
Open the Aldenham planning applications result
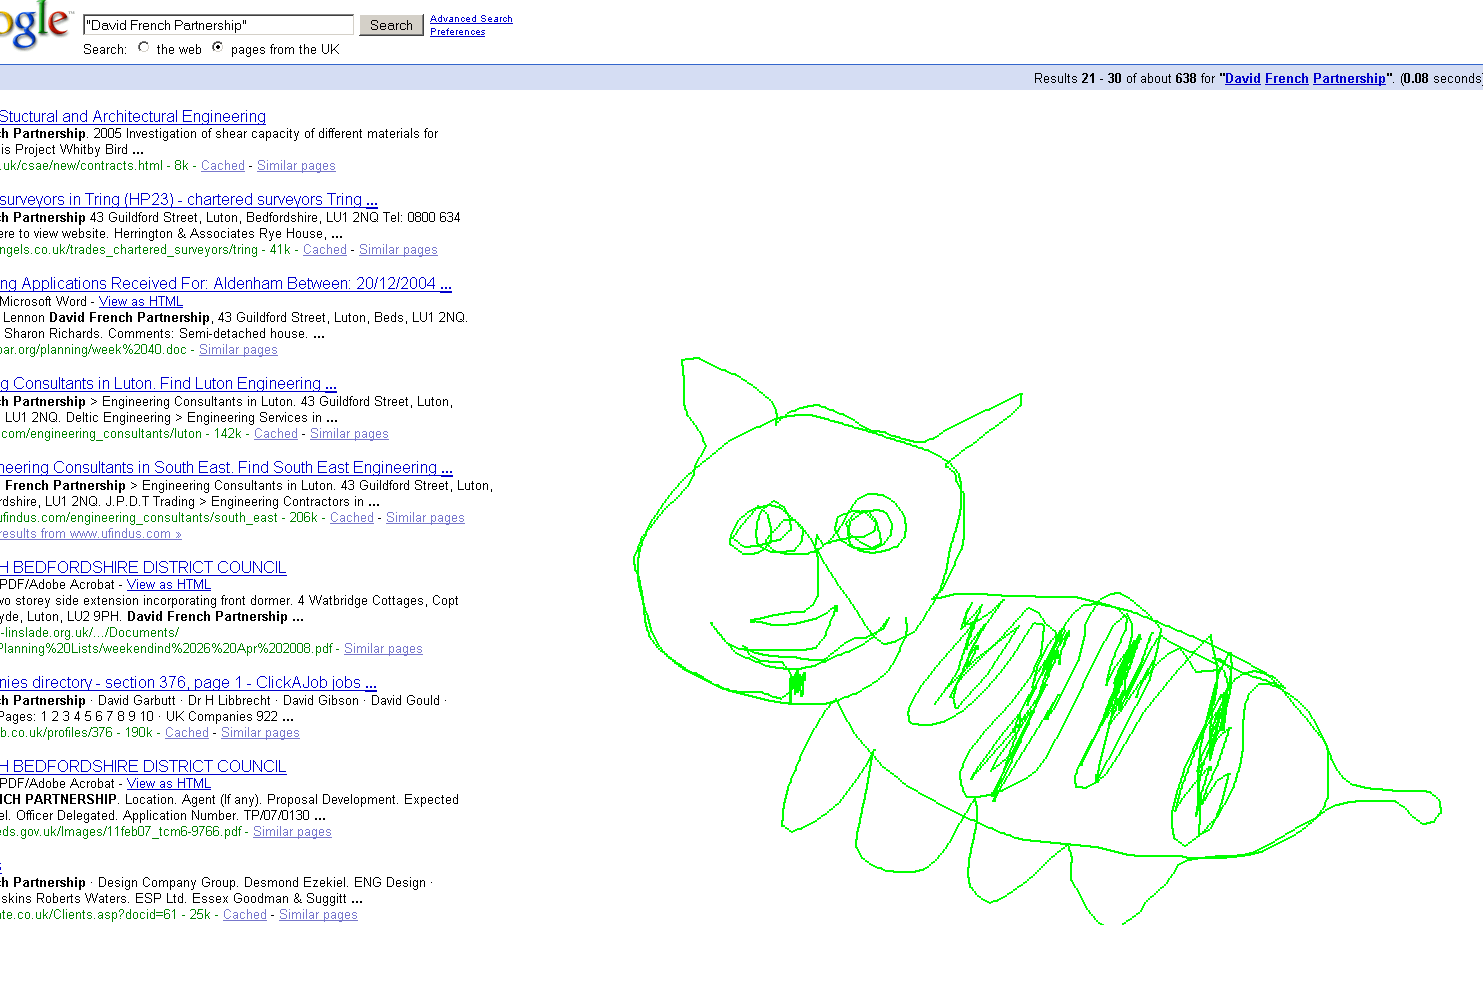coord(226,283)
